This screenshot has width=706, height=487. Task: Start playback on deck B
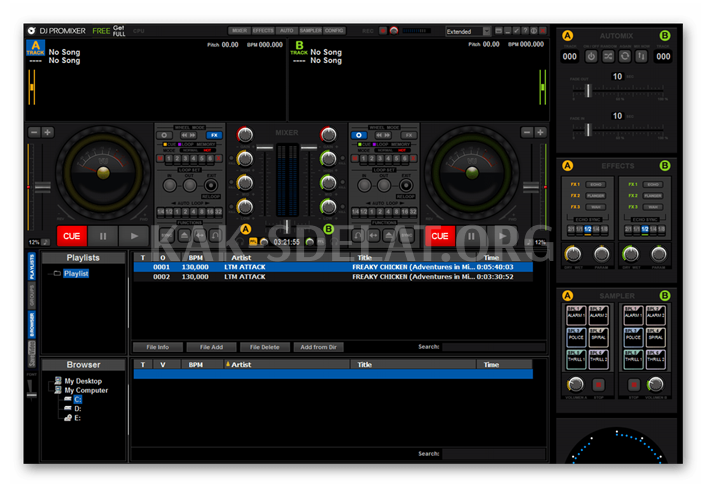(x=502, y=236)
